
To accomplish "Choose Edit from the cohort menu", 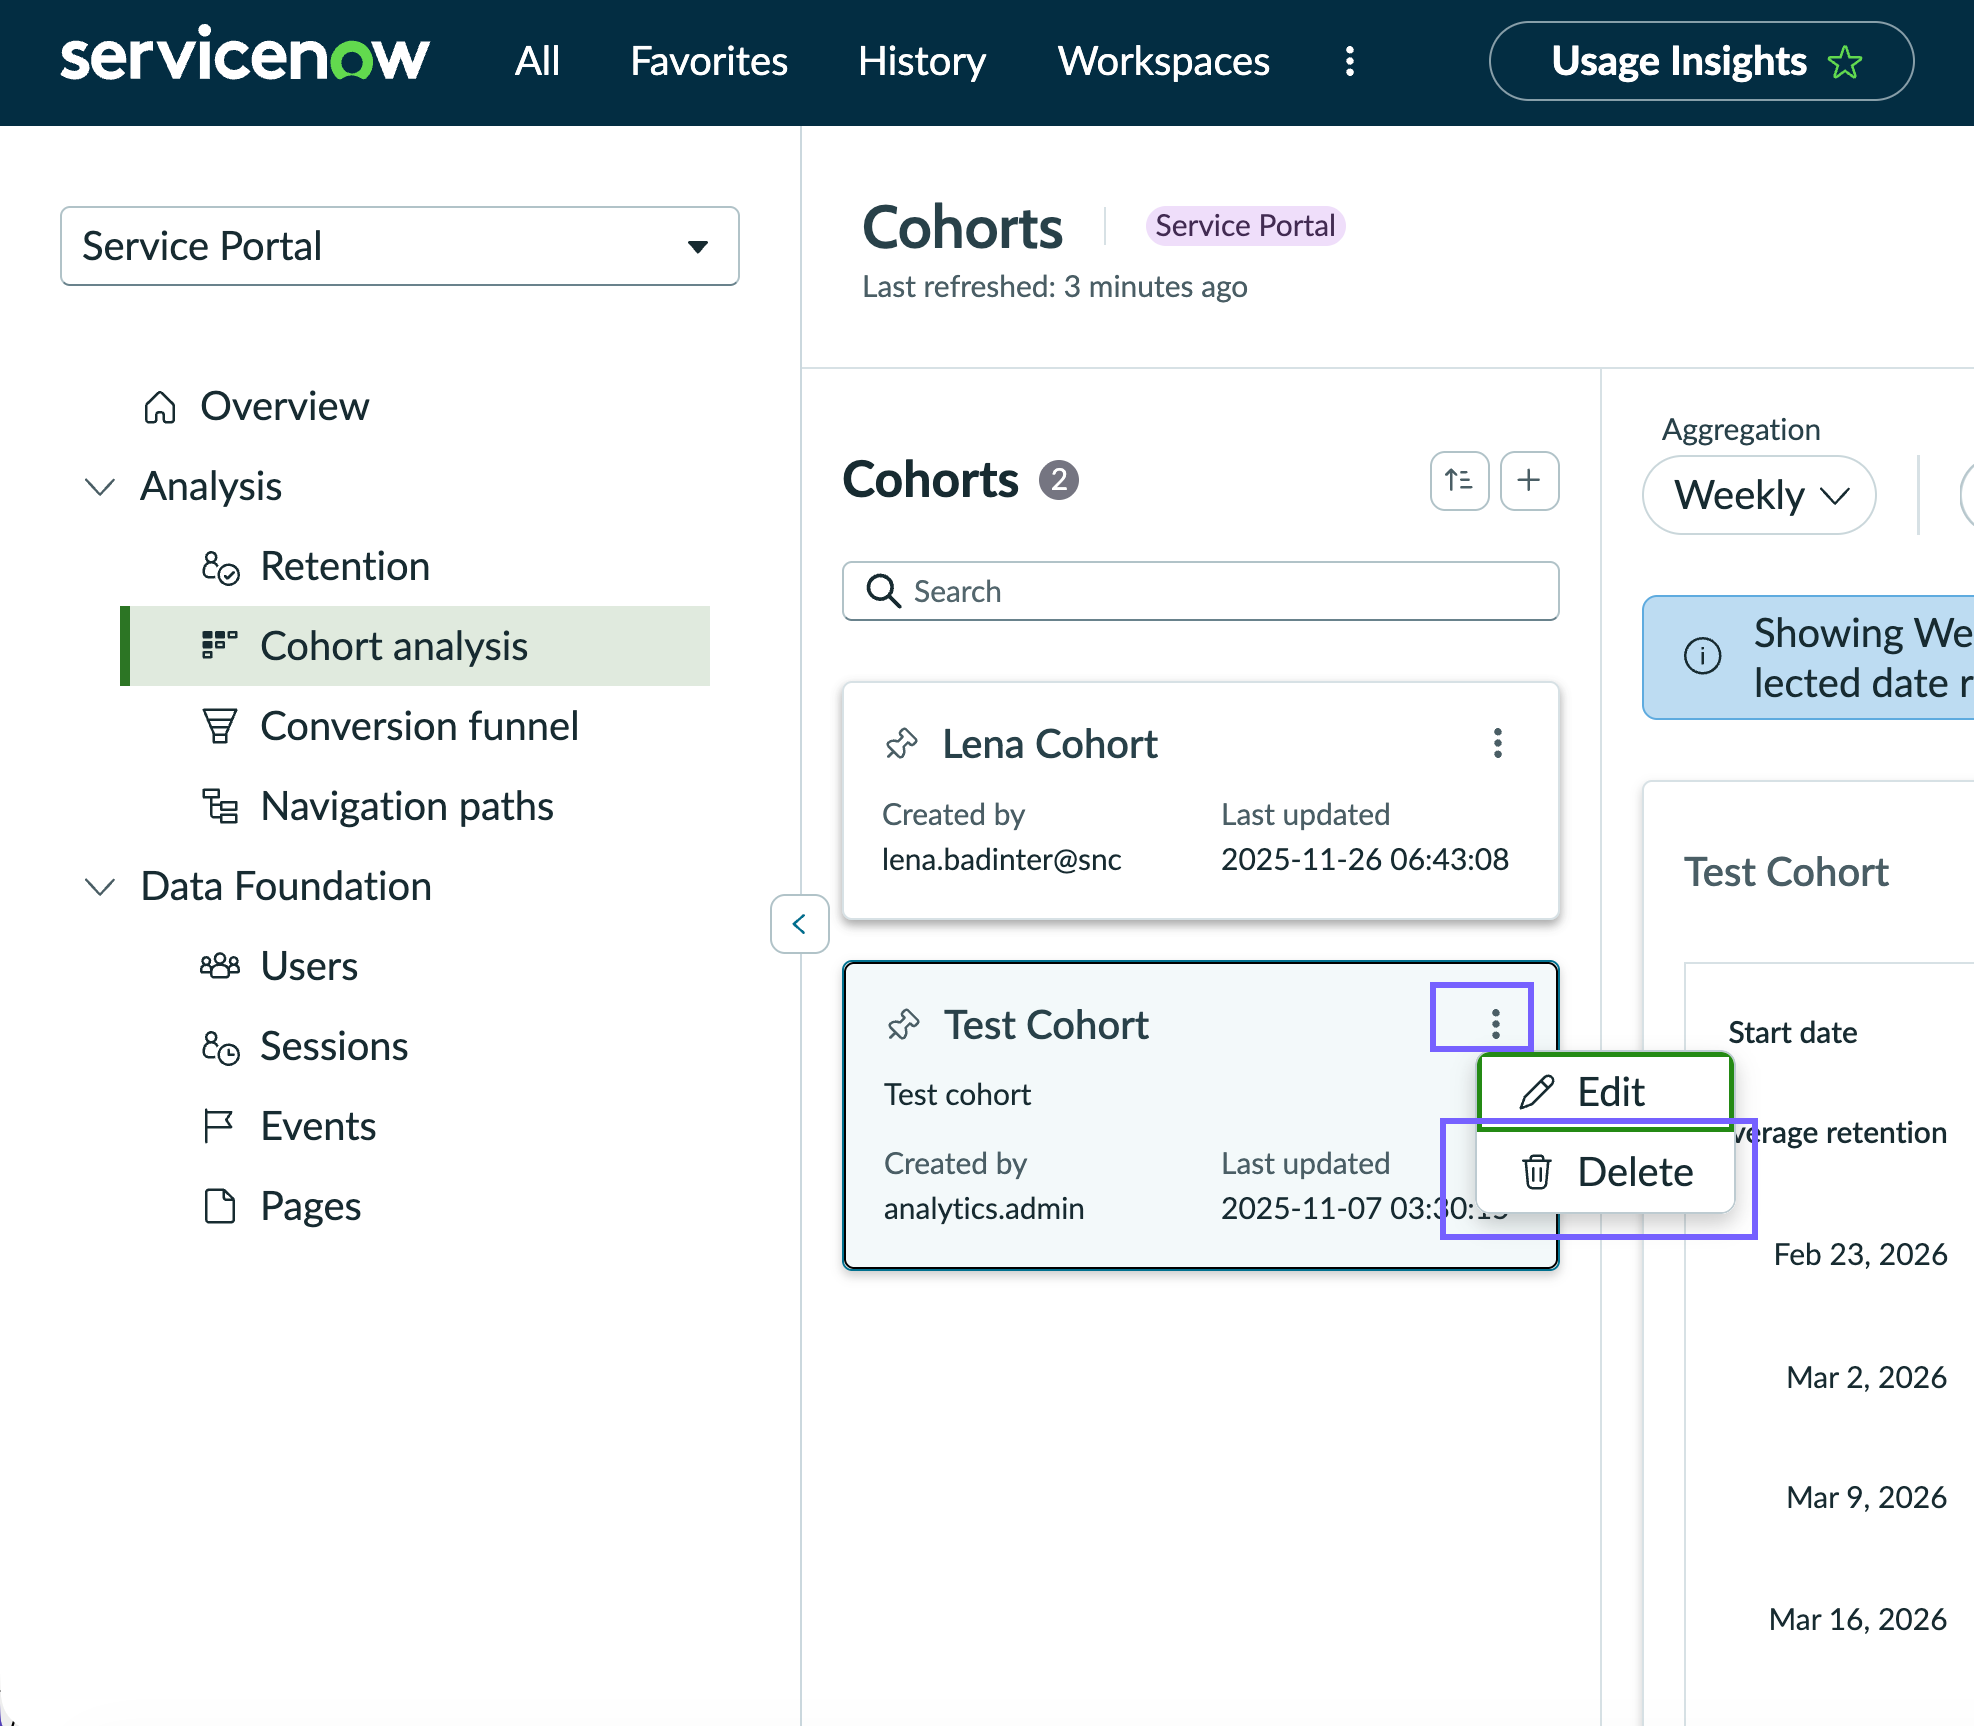I will click(x=1605, y=1092).
